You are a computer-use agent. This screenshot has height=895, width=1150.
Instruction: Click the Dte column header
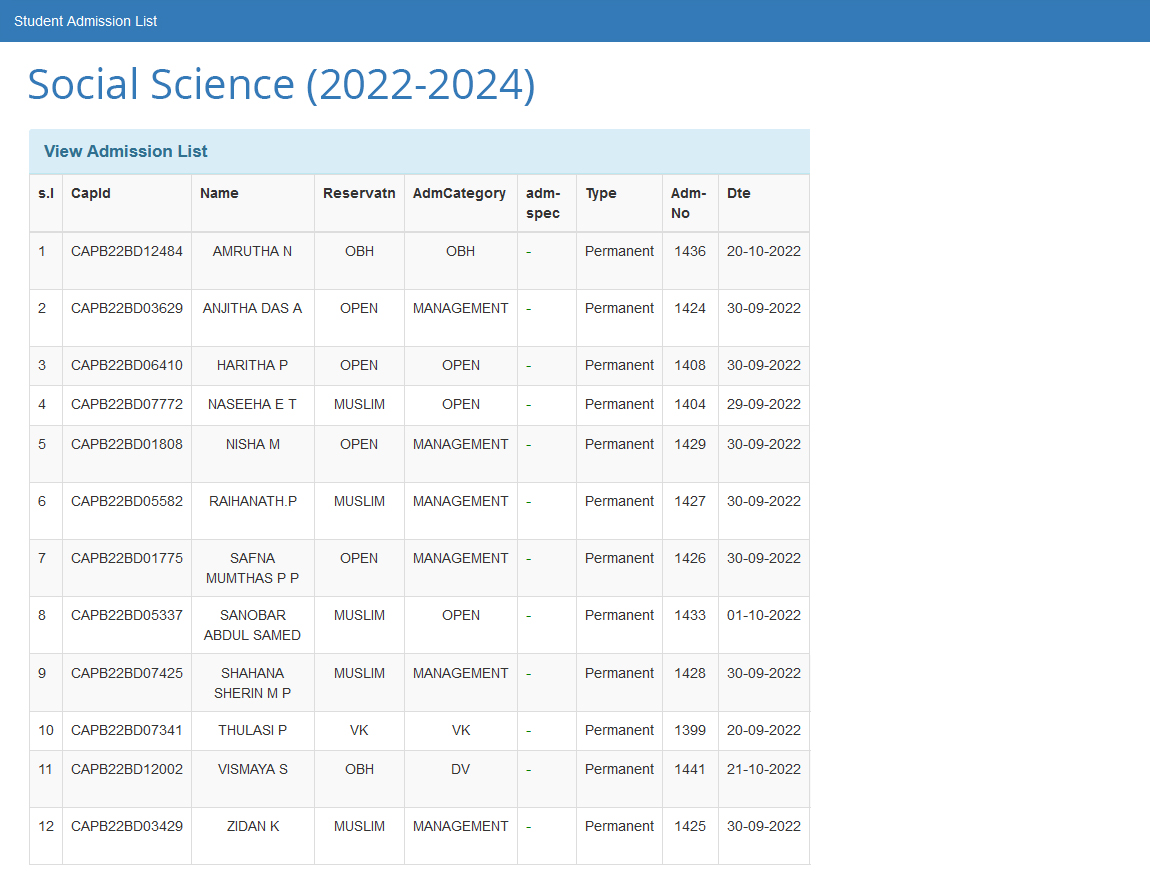(739, 193)
